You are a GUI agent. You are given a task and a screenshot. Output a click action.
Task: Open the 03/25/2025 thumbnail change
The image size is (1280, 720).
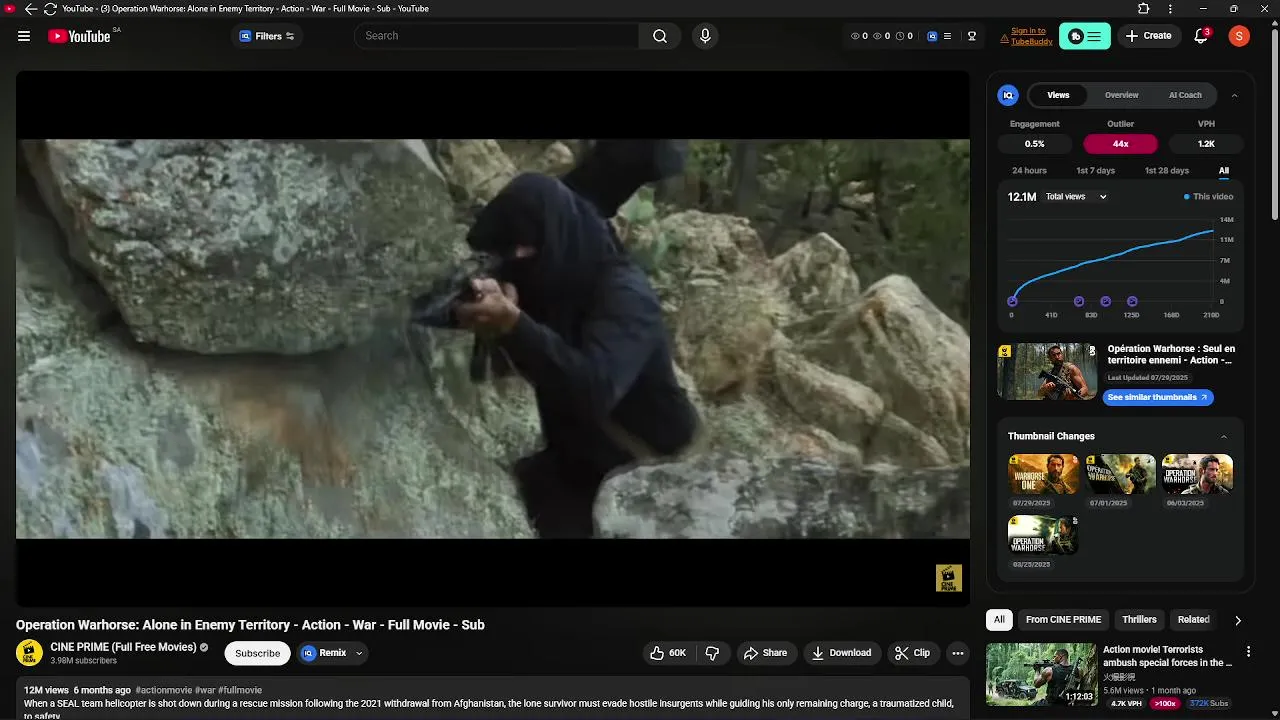(x=1043, y=535)
